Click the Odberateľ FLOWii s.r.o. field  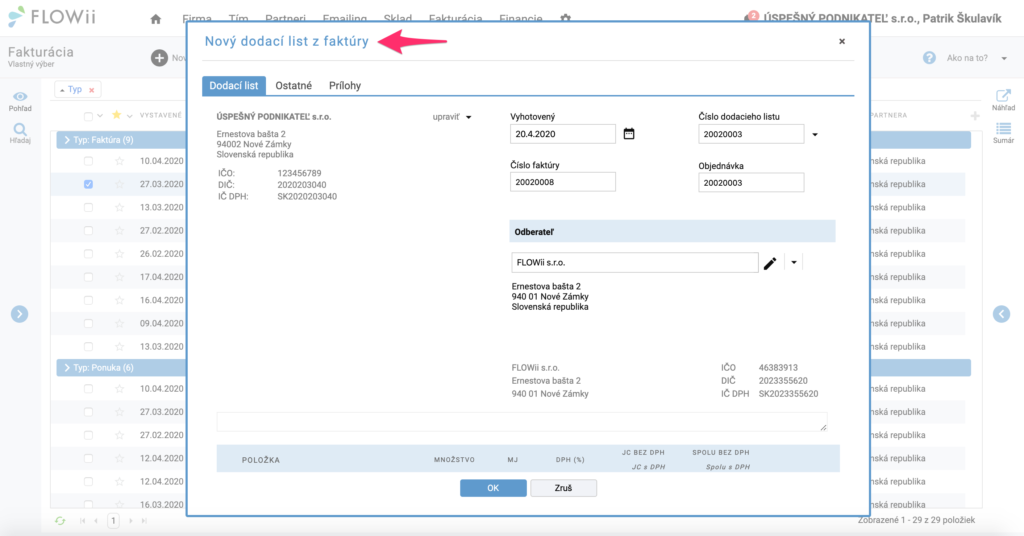[635, 262]
